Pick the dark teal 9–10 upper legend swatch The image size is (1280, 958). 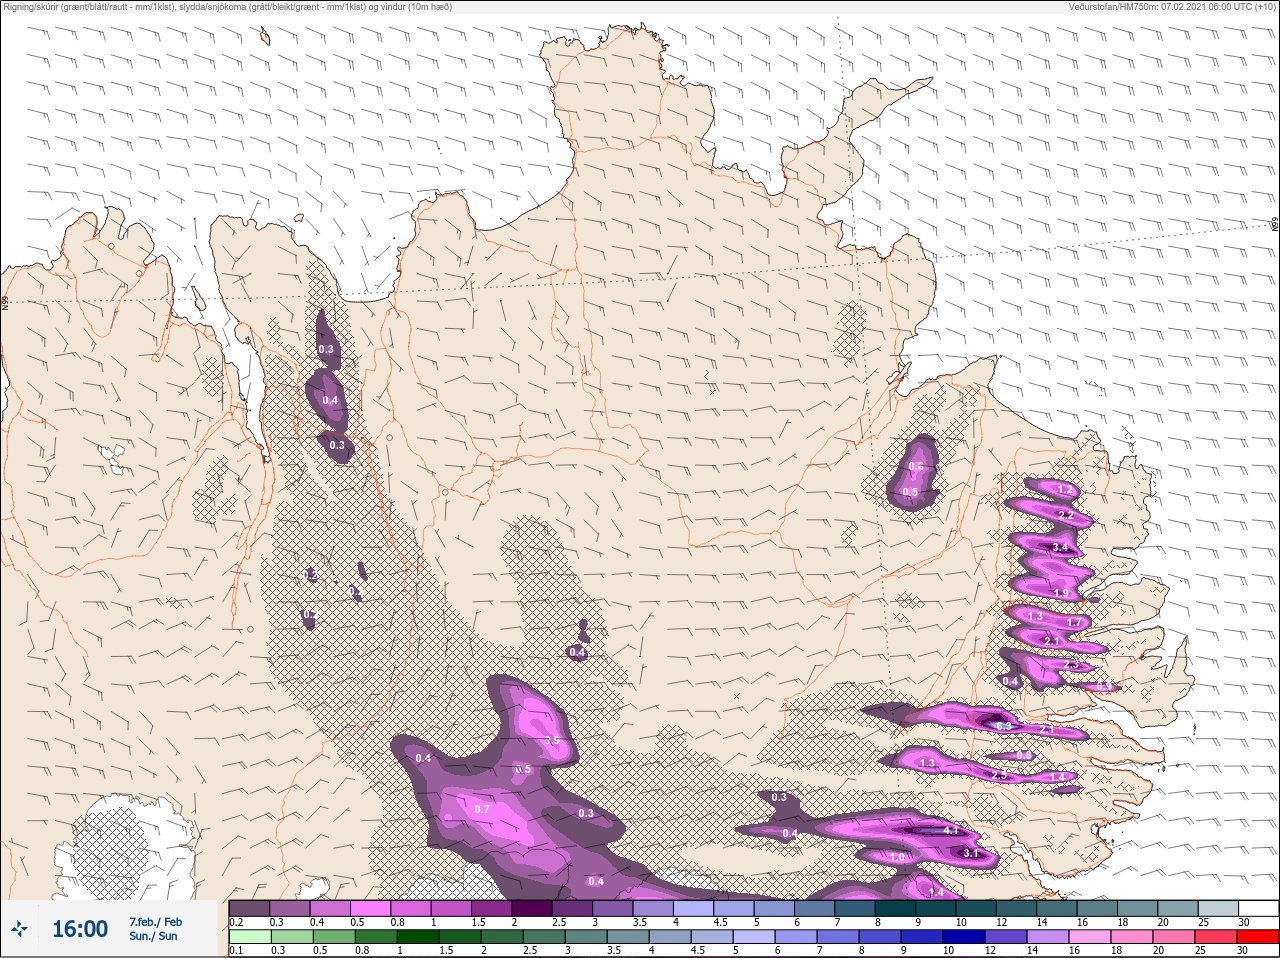click(x=937, y=908)
